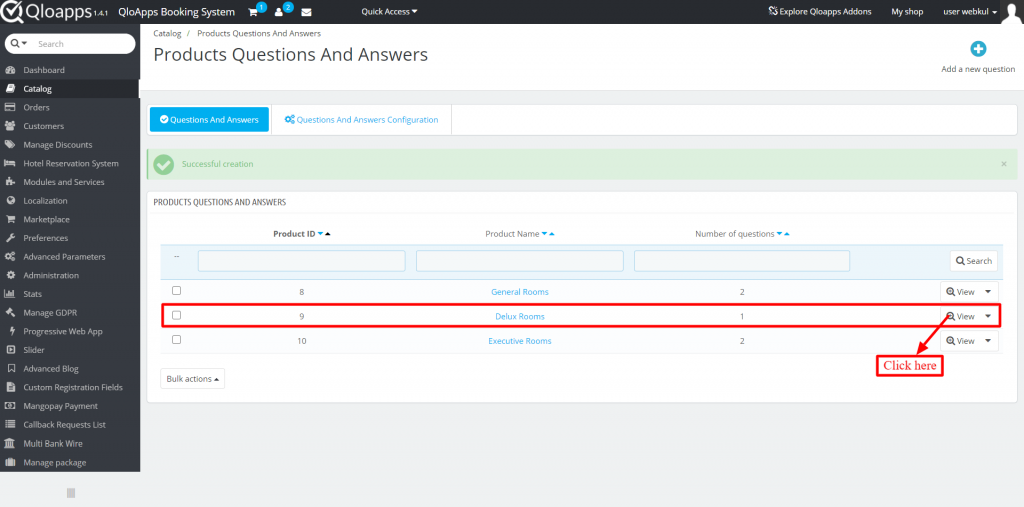Expand actions arrow beside Executive Rooms View
The image size is (1024, 507).
988,341
